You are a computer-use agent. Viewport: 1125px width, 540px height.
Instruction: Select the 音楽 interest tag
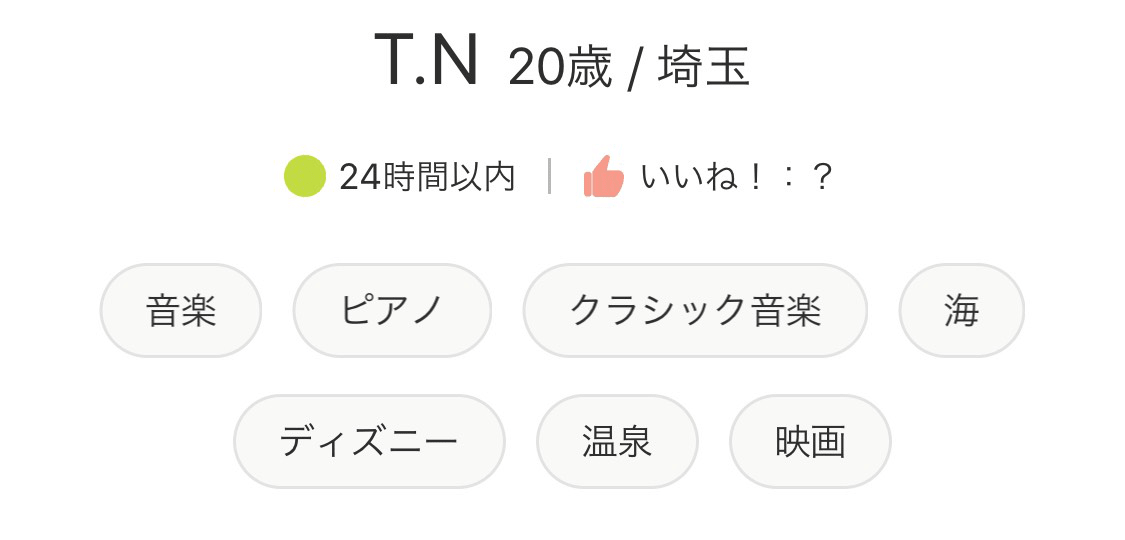click(x=181, y=310)
